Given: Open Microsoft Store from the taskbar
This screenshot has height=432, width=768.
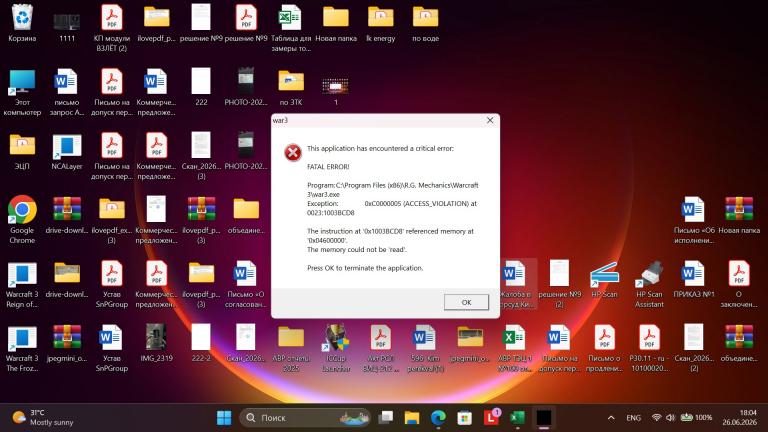Looking at the screenshot, I should [x=464, y=418].
